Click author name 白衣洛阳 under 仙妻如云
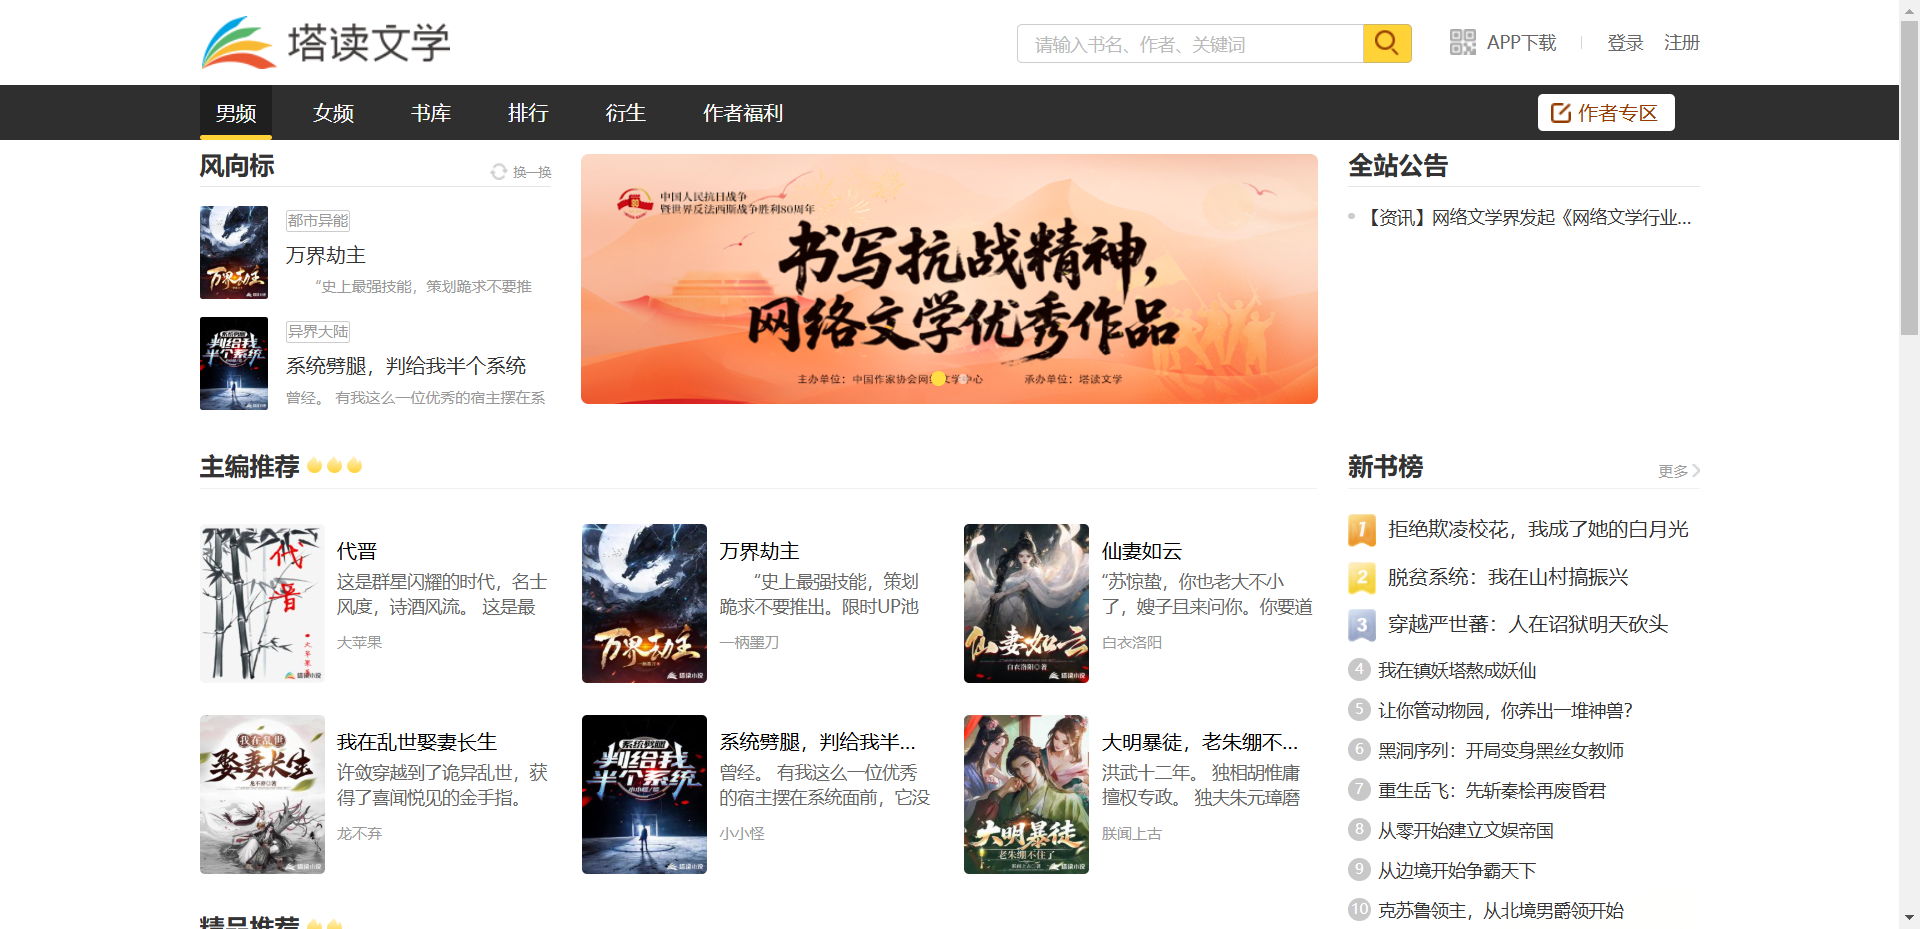The image size is (1920, 929). click(x=1131, y=642)
